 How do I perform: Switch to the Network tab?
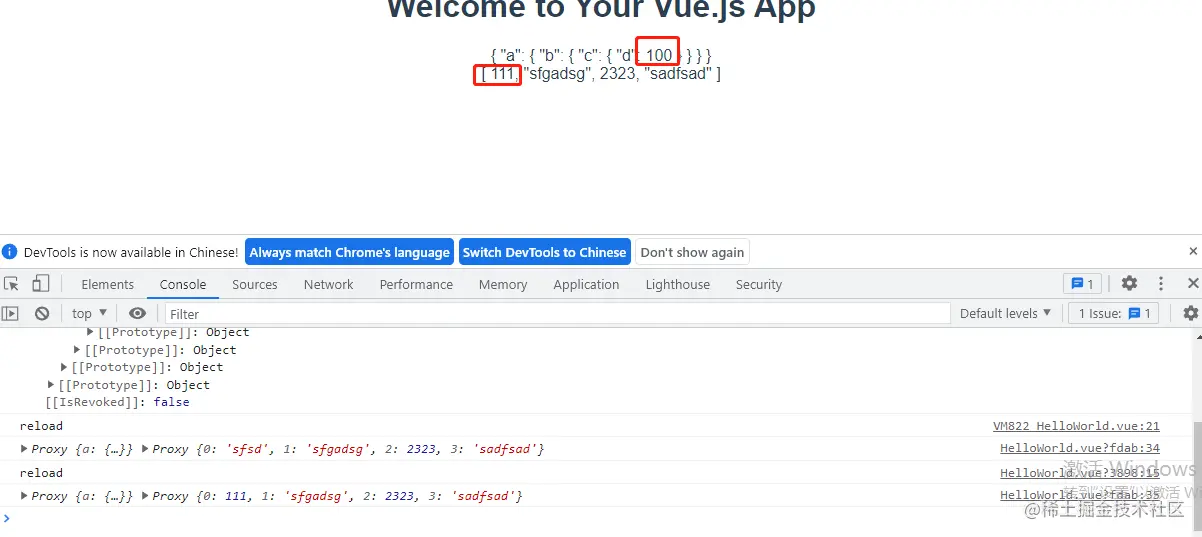coord(329,284)
